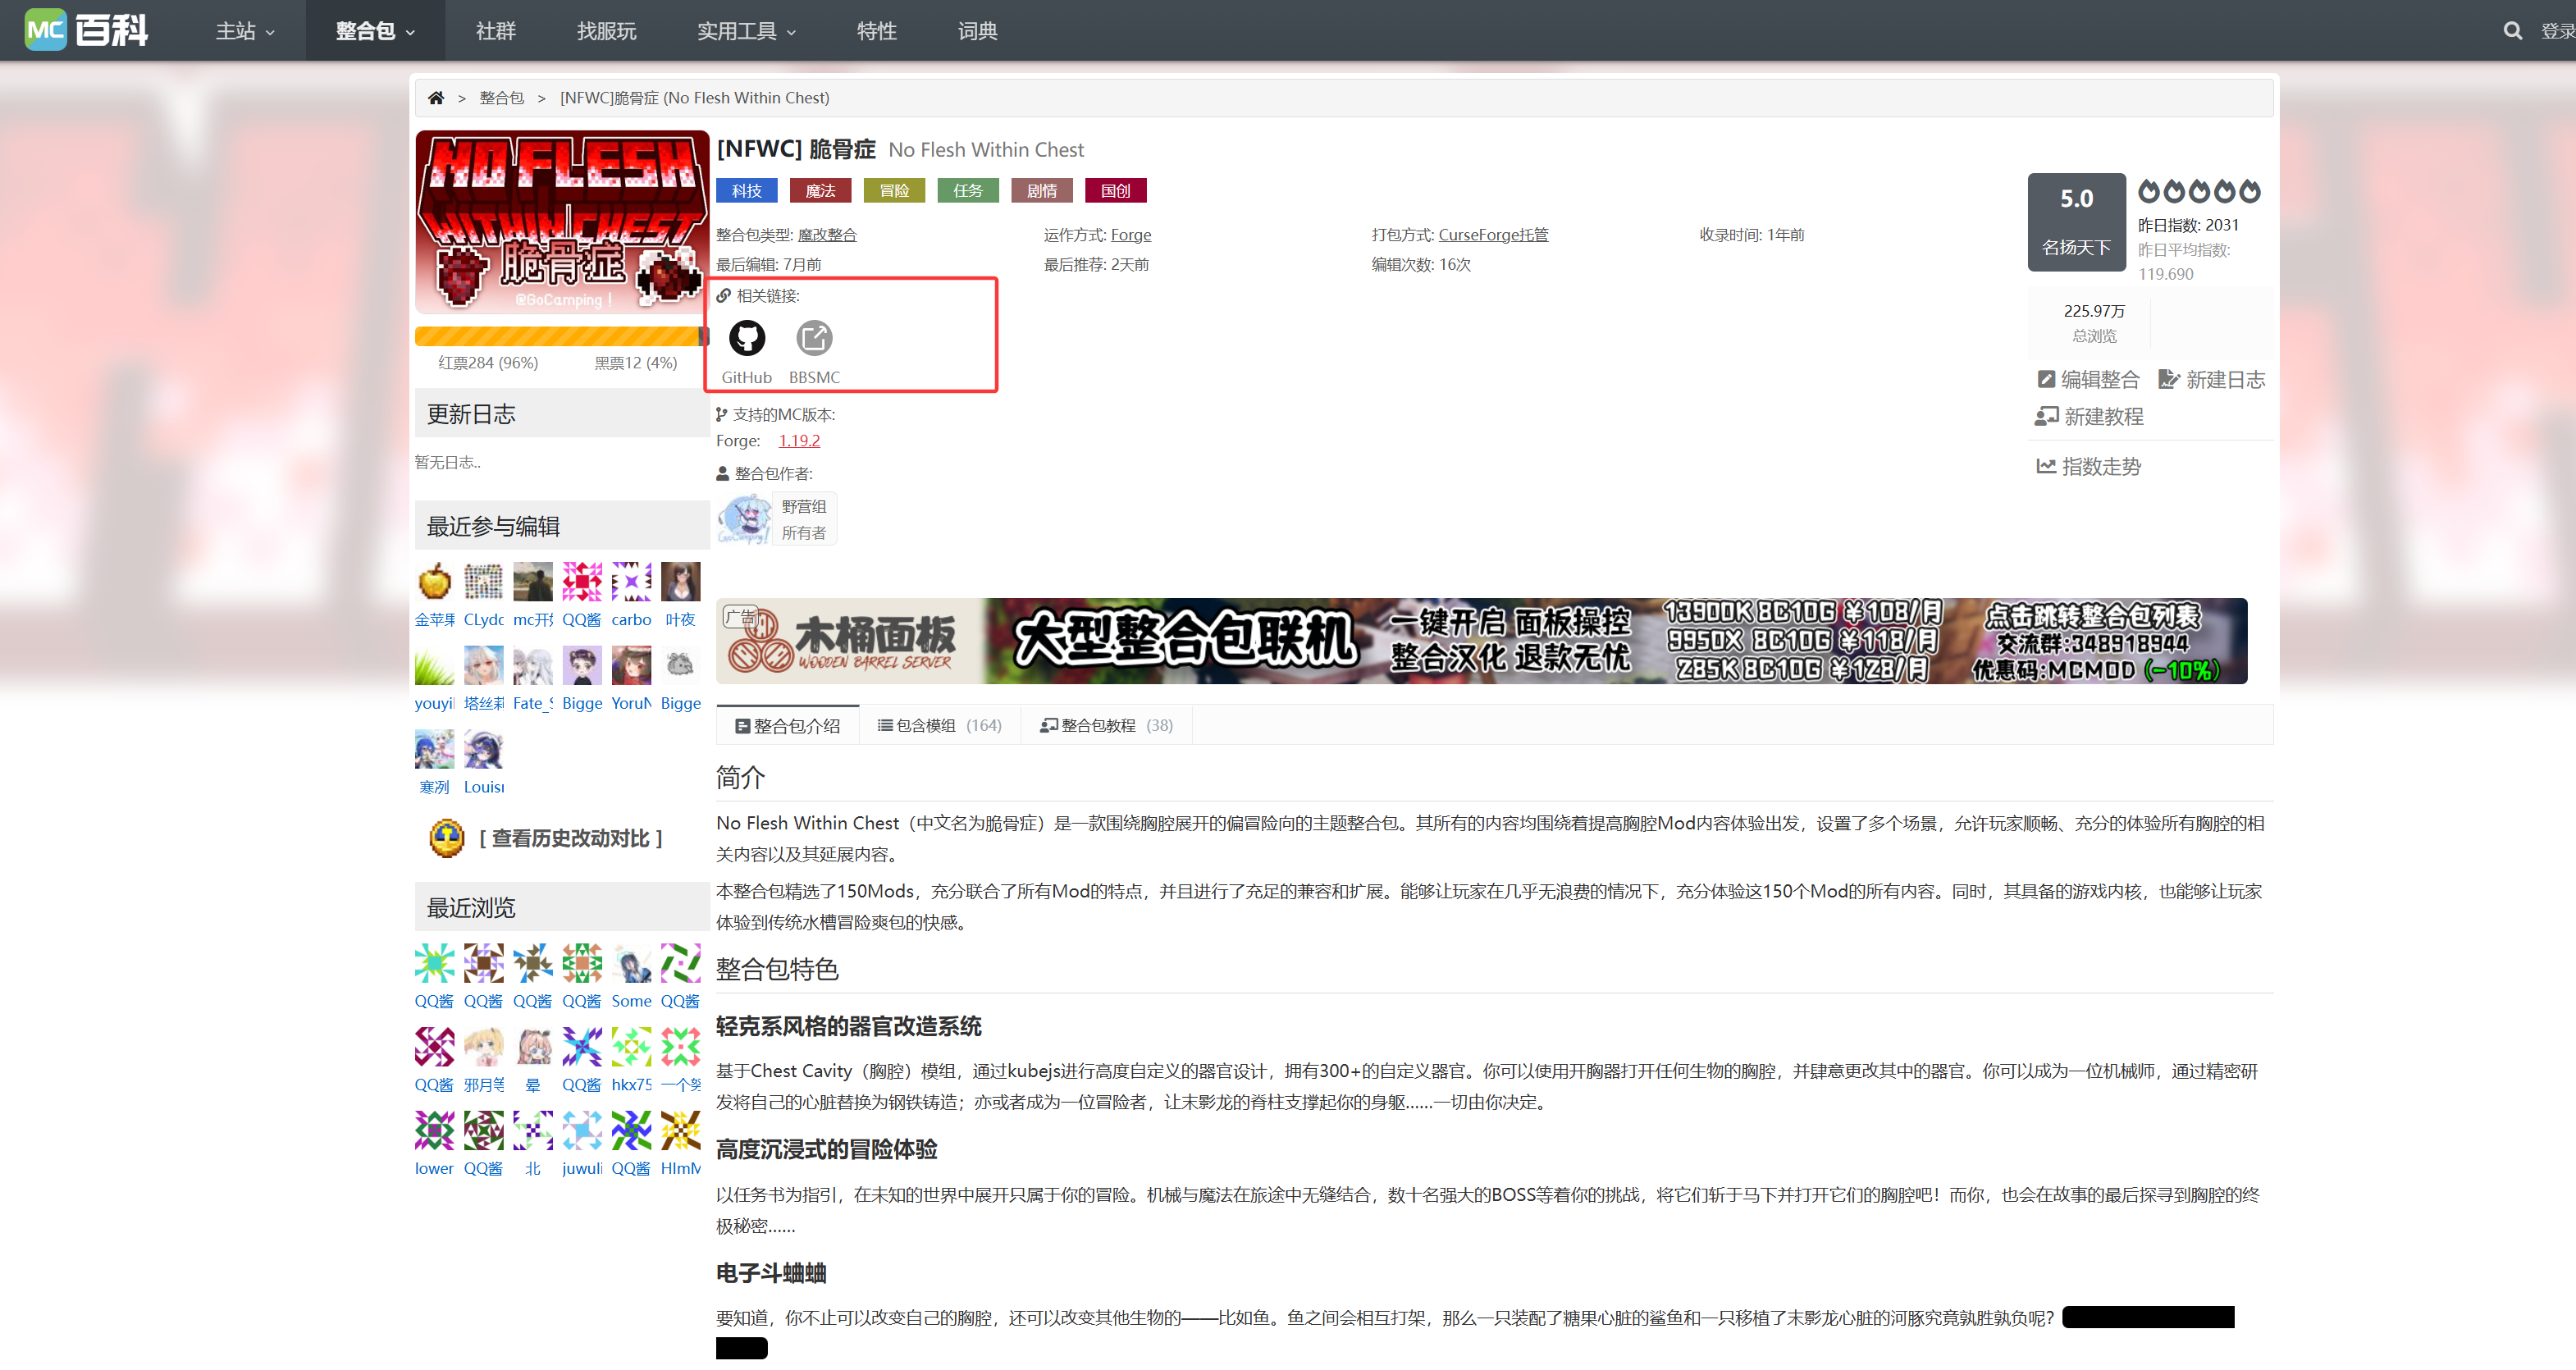Open the Clydc editor avatar
Image resolution: width=2576 pixels, height=1370 pixels.
(x=484, y=582)
